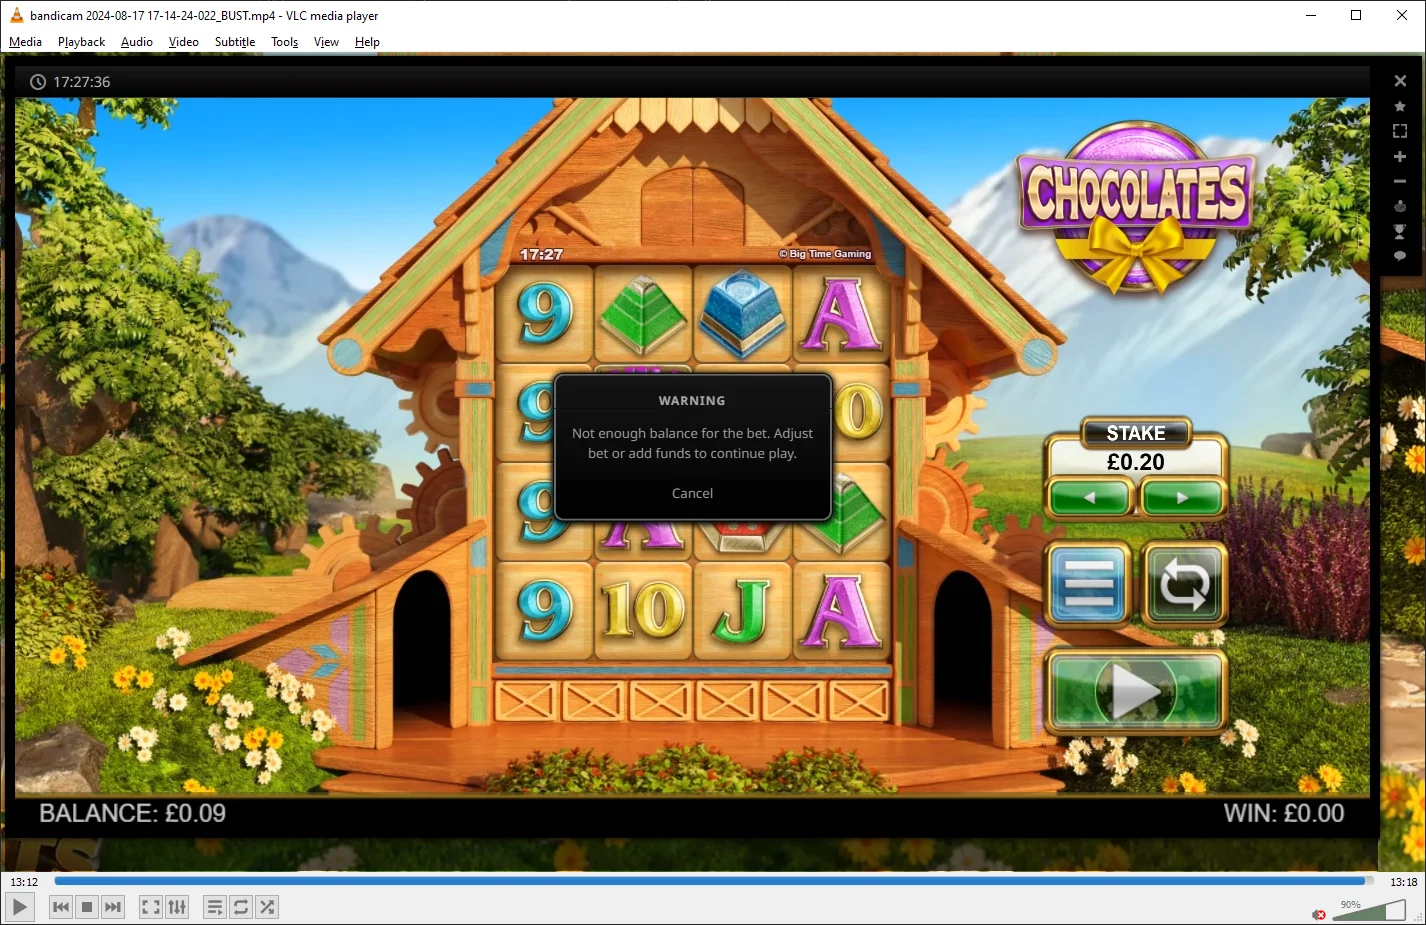The width and height of the screenshot is (1426, 925).
Task: Adjust the VLC volume slider
Action: coord(1370,910)
